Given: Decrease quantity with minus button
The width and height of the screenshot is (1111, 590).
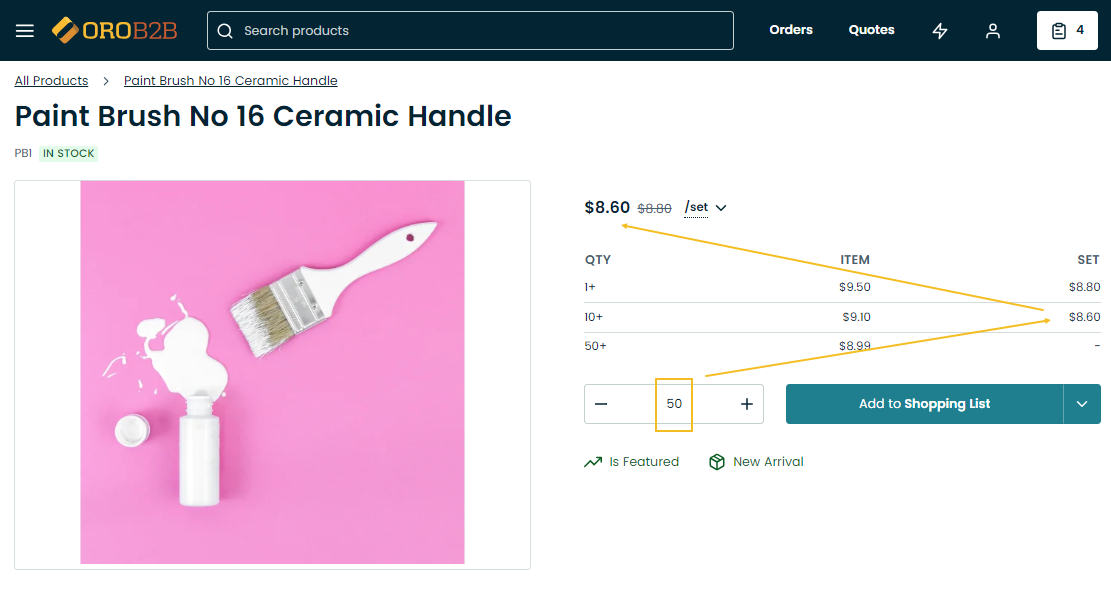Looking at the screenshot, I should [601, 404].
